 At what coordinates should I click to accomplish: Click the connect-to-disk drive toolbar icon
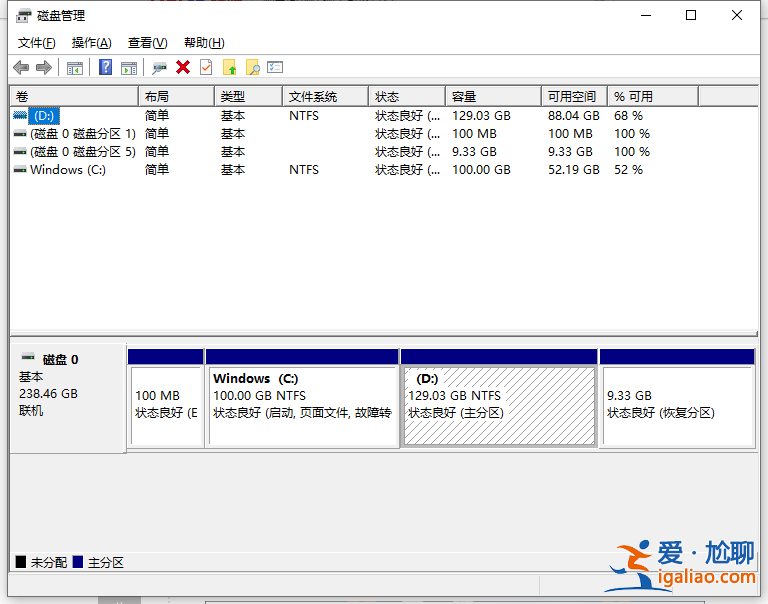click(159, 67)
